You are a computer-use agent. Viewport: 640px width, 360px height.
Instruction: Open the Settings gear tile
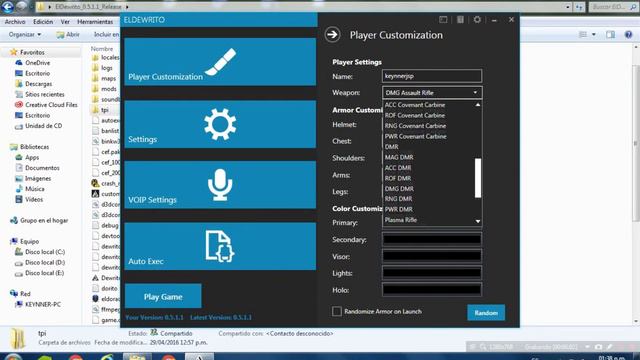pyautogui.click(x=220, y=124)
